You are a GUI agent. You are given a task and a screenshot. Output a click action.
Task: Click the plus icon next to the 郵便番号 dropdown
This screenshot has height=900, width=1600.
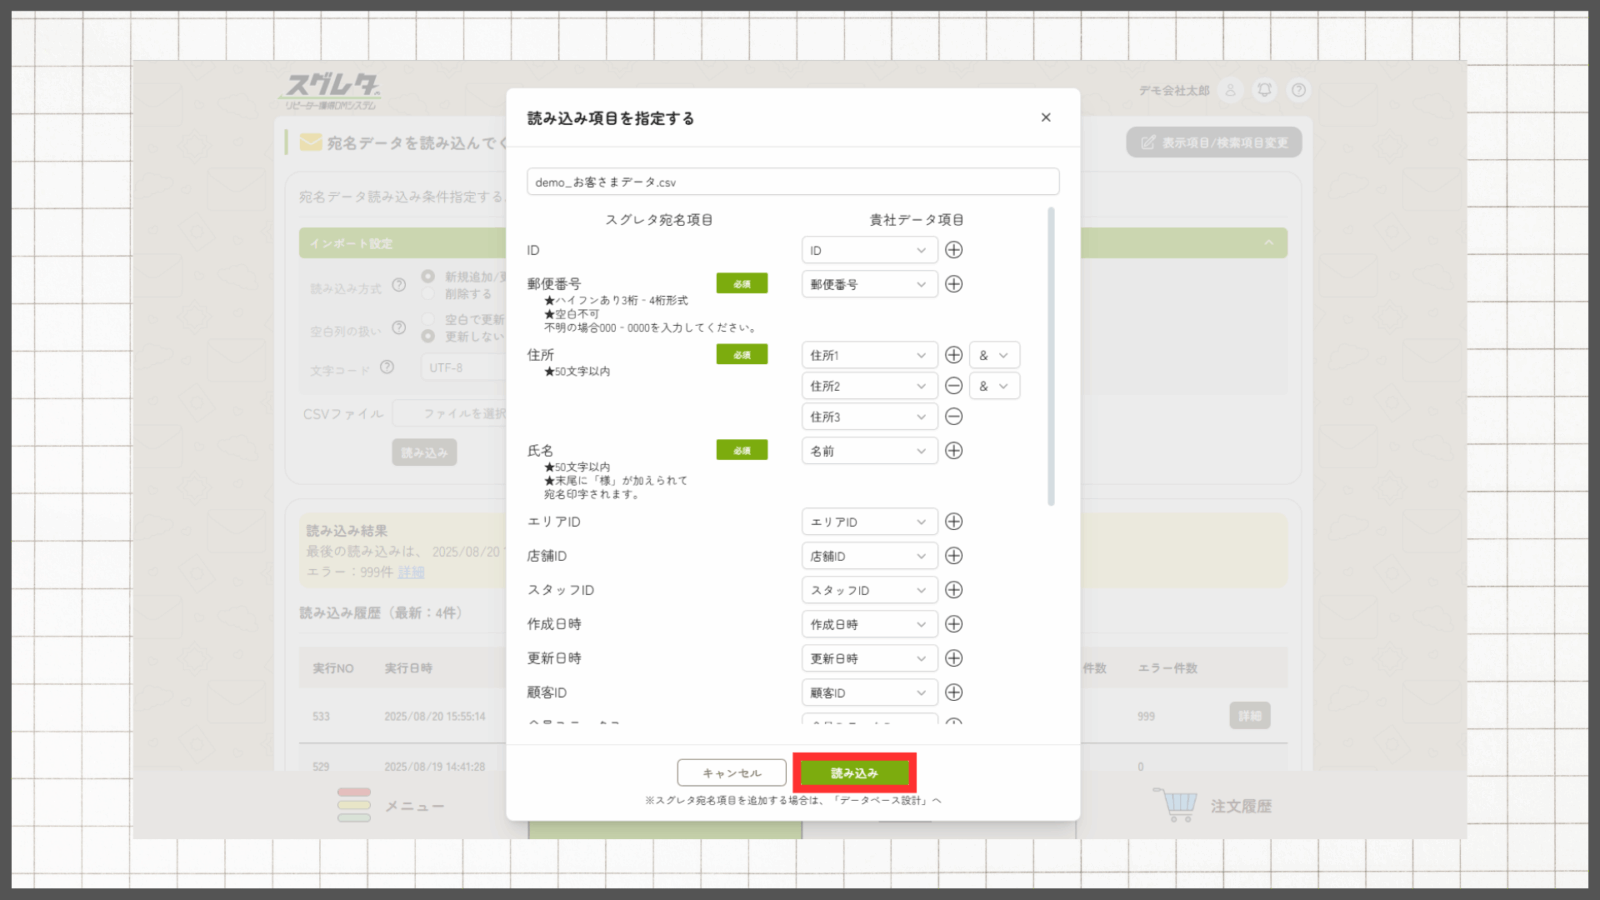[954, 284]
